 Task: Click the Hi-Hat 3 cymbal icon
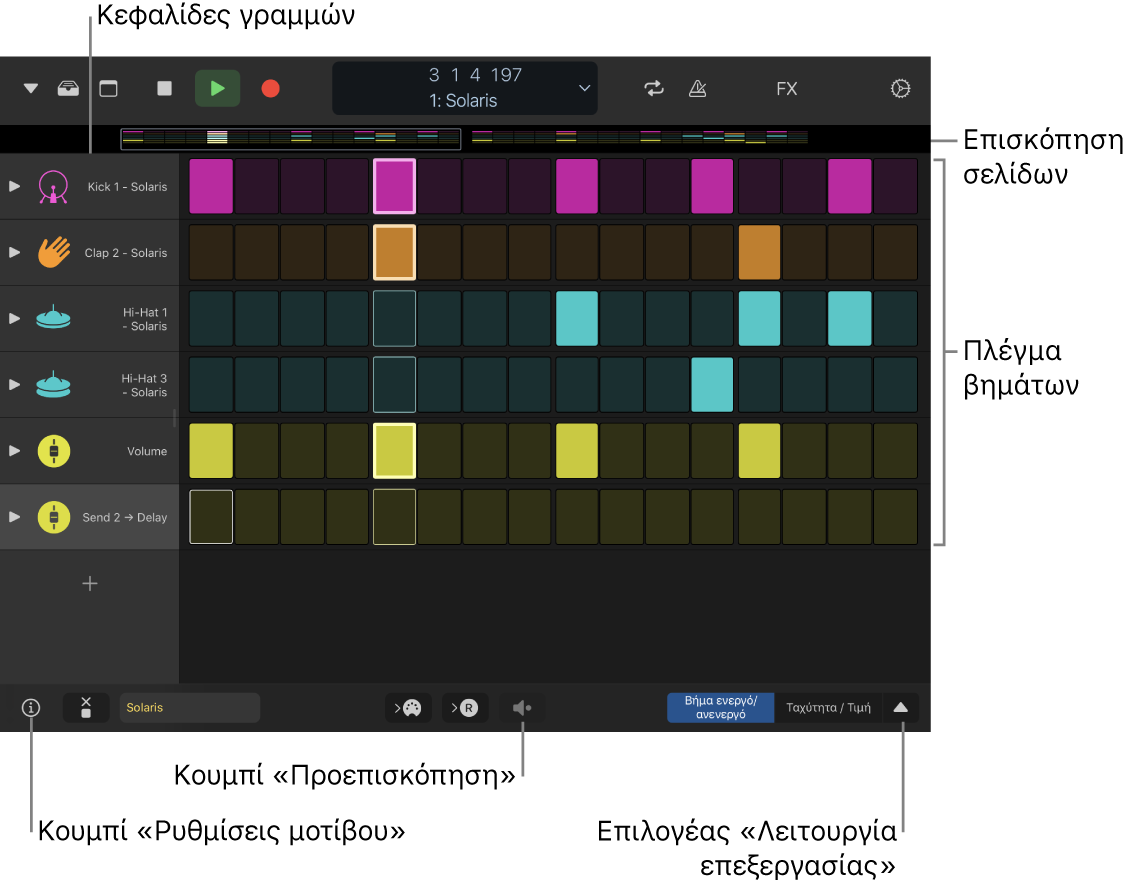[x=53, y=384]
